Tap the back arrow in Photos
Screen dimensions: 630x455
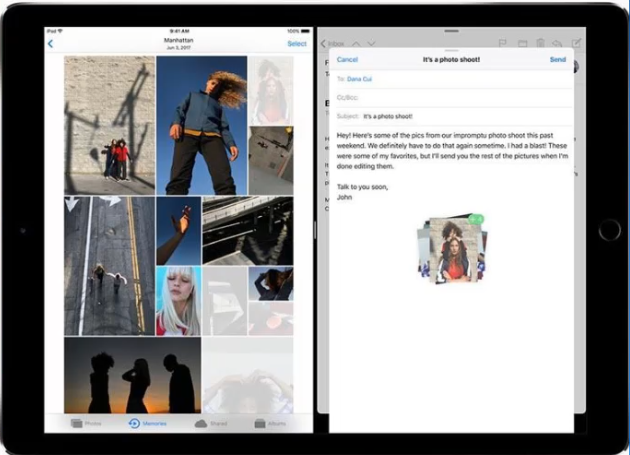(x=51, y=44)
